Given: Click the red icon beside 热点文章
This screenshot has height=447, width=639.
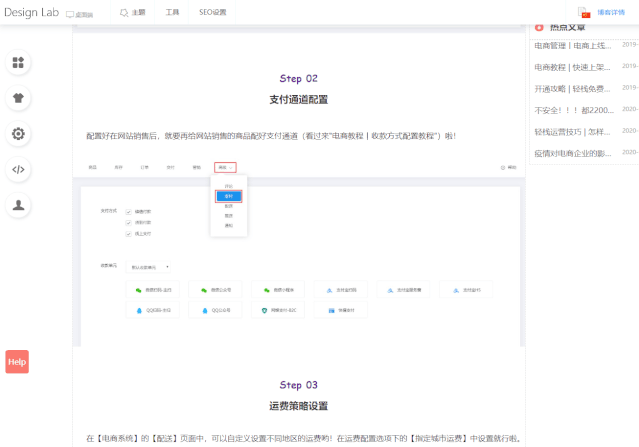Looking at the screenshot, I should (x=539, y=27).
